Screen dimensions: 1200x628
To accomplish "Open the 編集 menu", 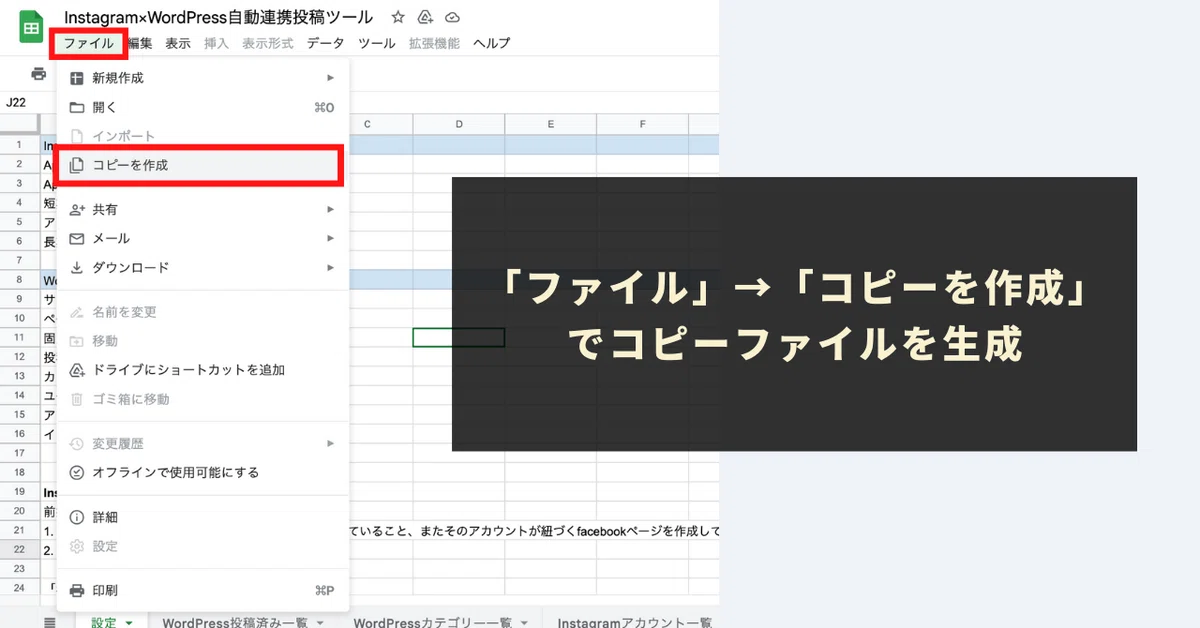I will point(140,43).
